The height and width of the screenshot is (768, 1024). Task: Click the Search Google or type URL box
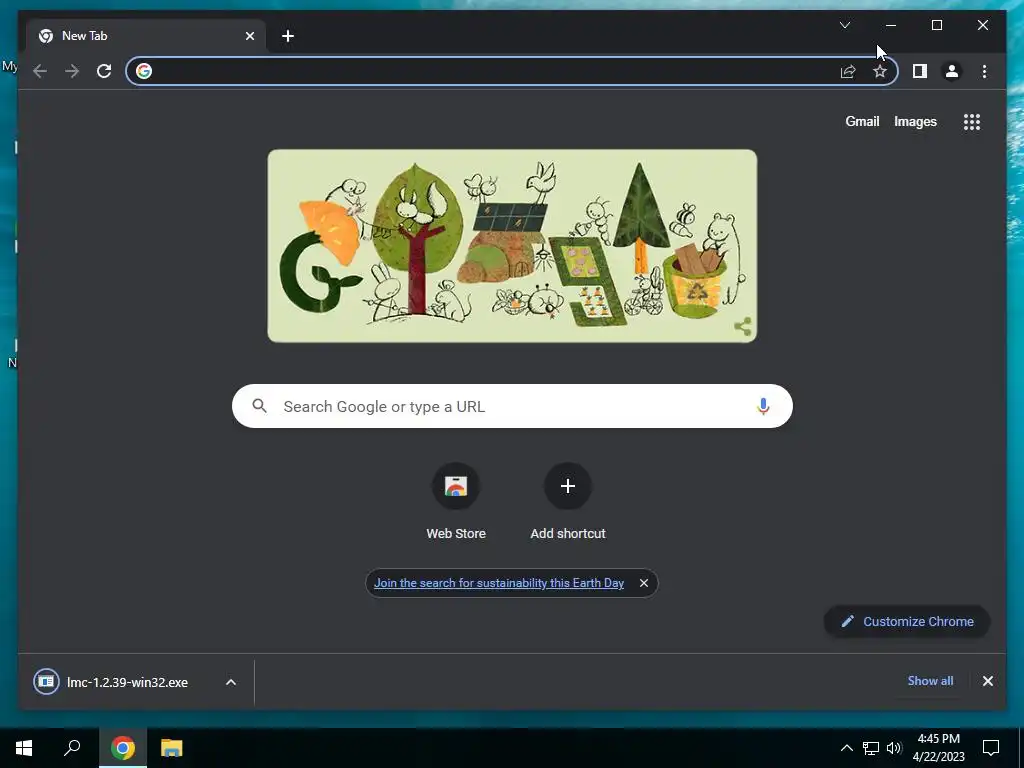point(512,406)
